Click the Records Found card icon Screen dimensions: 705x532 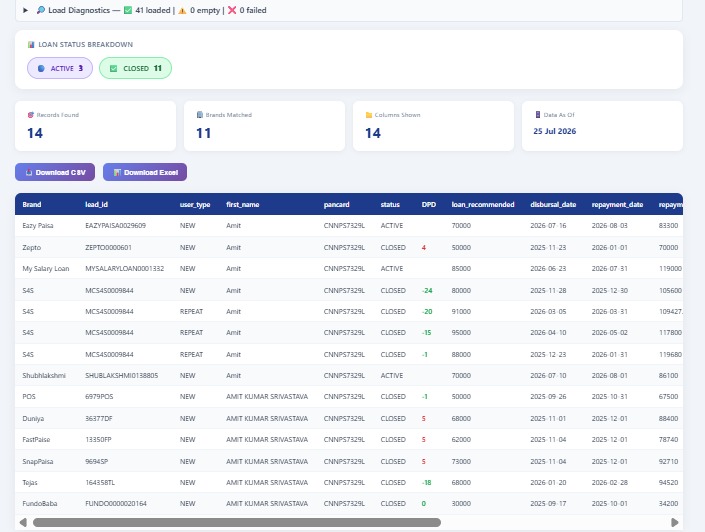point(31,115)
